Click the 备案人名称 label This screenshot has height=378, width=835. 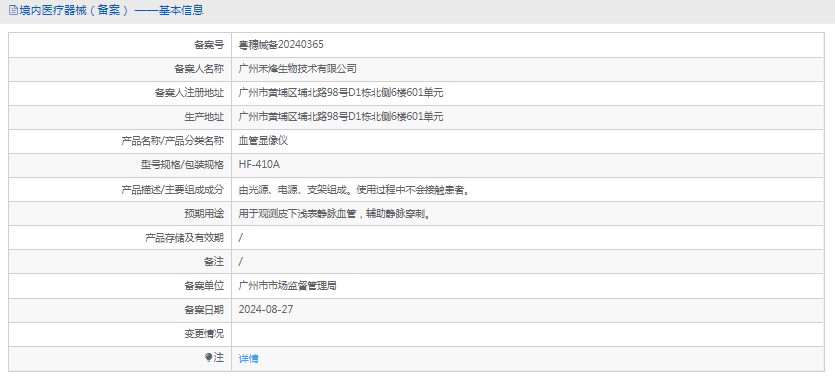click(199, 69)
